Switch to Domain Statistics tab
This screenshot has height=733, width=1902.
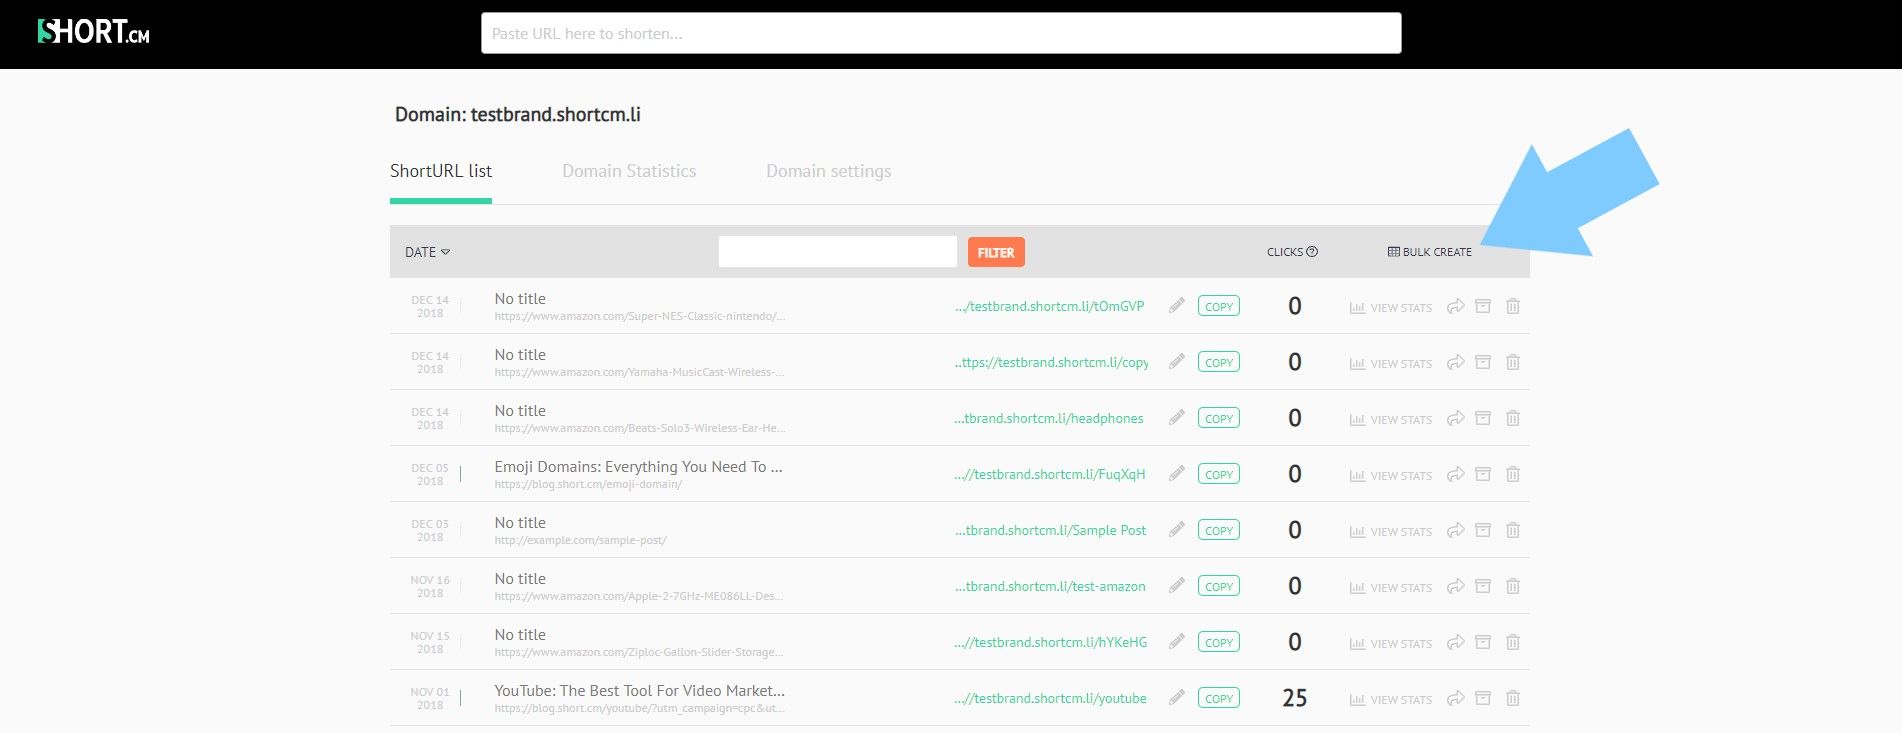pos(629,171)
